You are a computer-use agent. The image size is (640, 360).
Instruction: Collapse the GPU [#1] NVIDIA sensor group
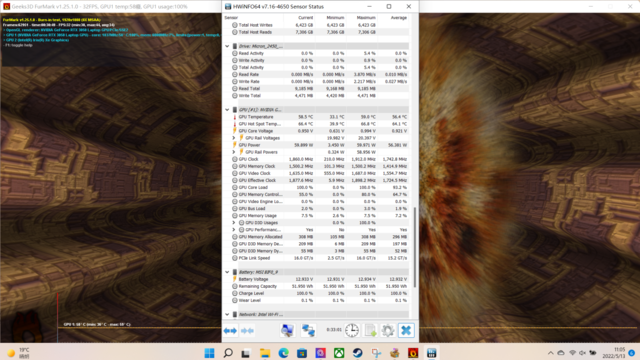[227, 110]
